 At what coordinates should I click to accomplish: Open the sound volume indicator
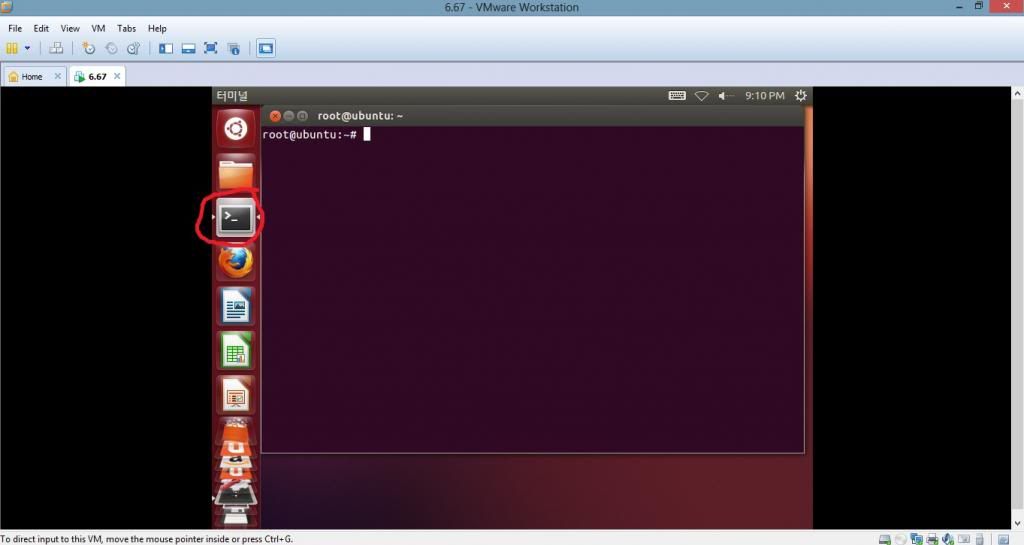(725, 96)
